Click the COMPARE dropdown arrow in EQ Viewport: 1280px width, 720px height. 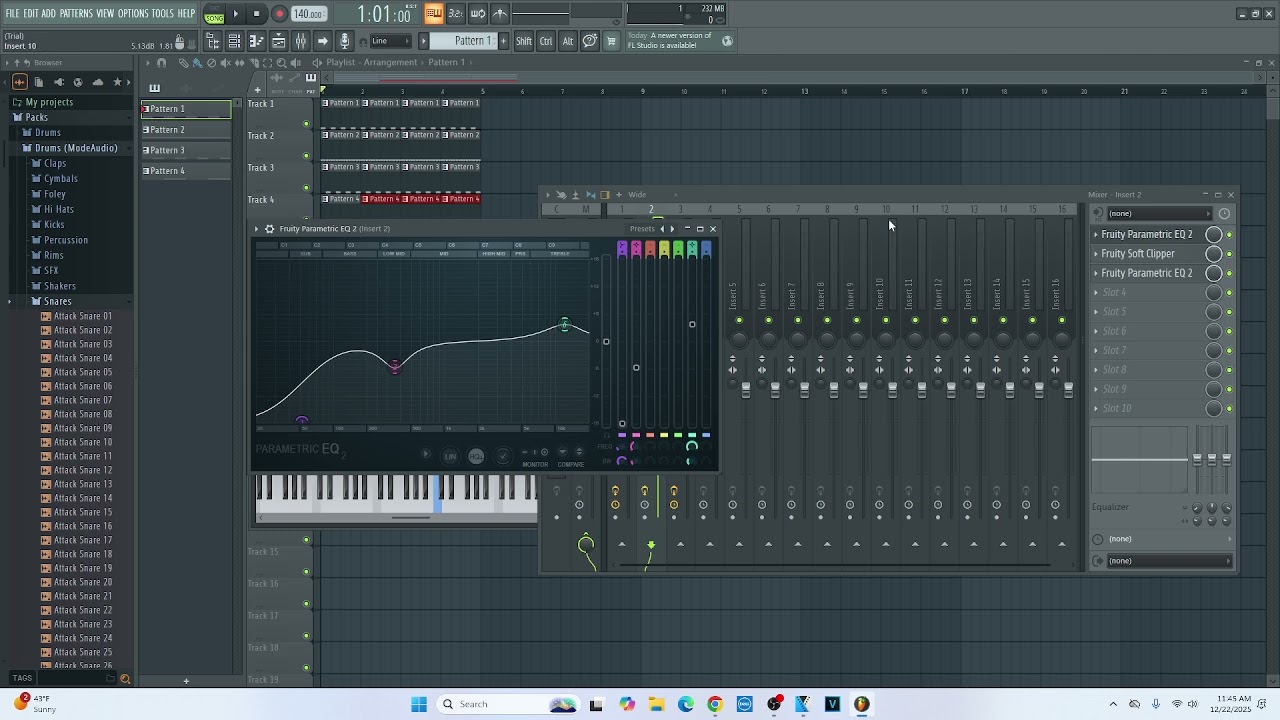point(562,452)
